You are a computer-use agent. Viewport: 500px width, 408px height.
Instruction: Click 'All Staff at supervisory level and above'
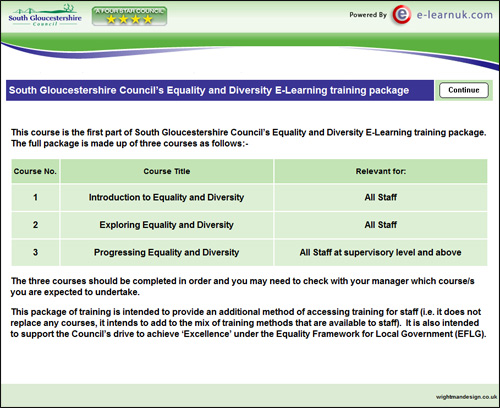(380, 252)
